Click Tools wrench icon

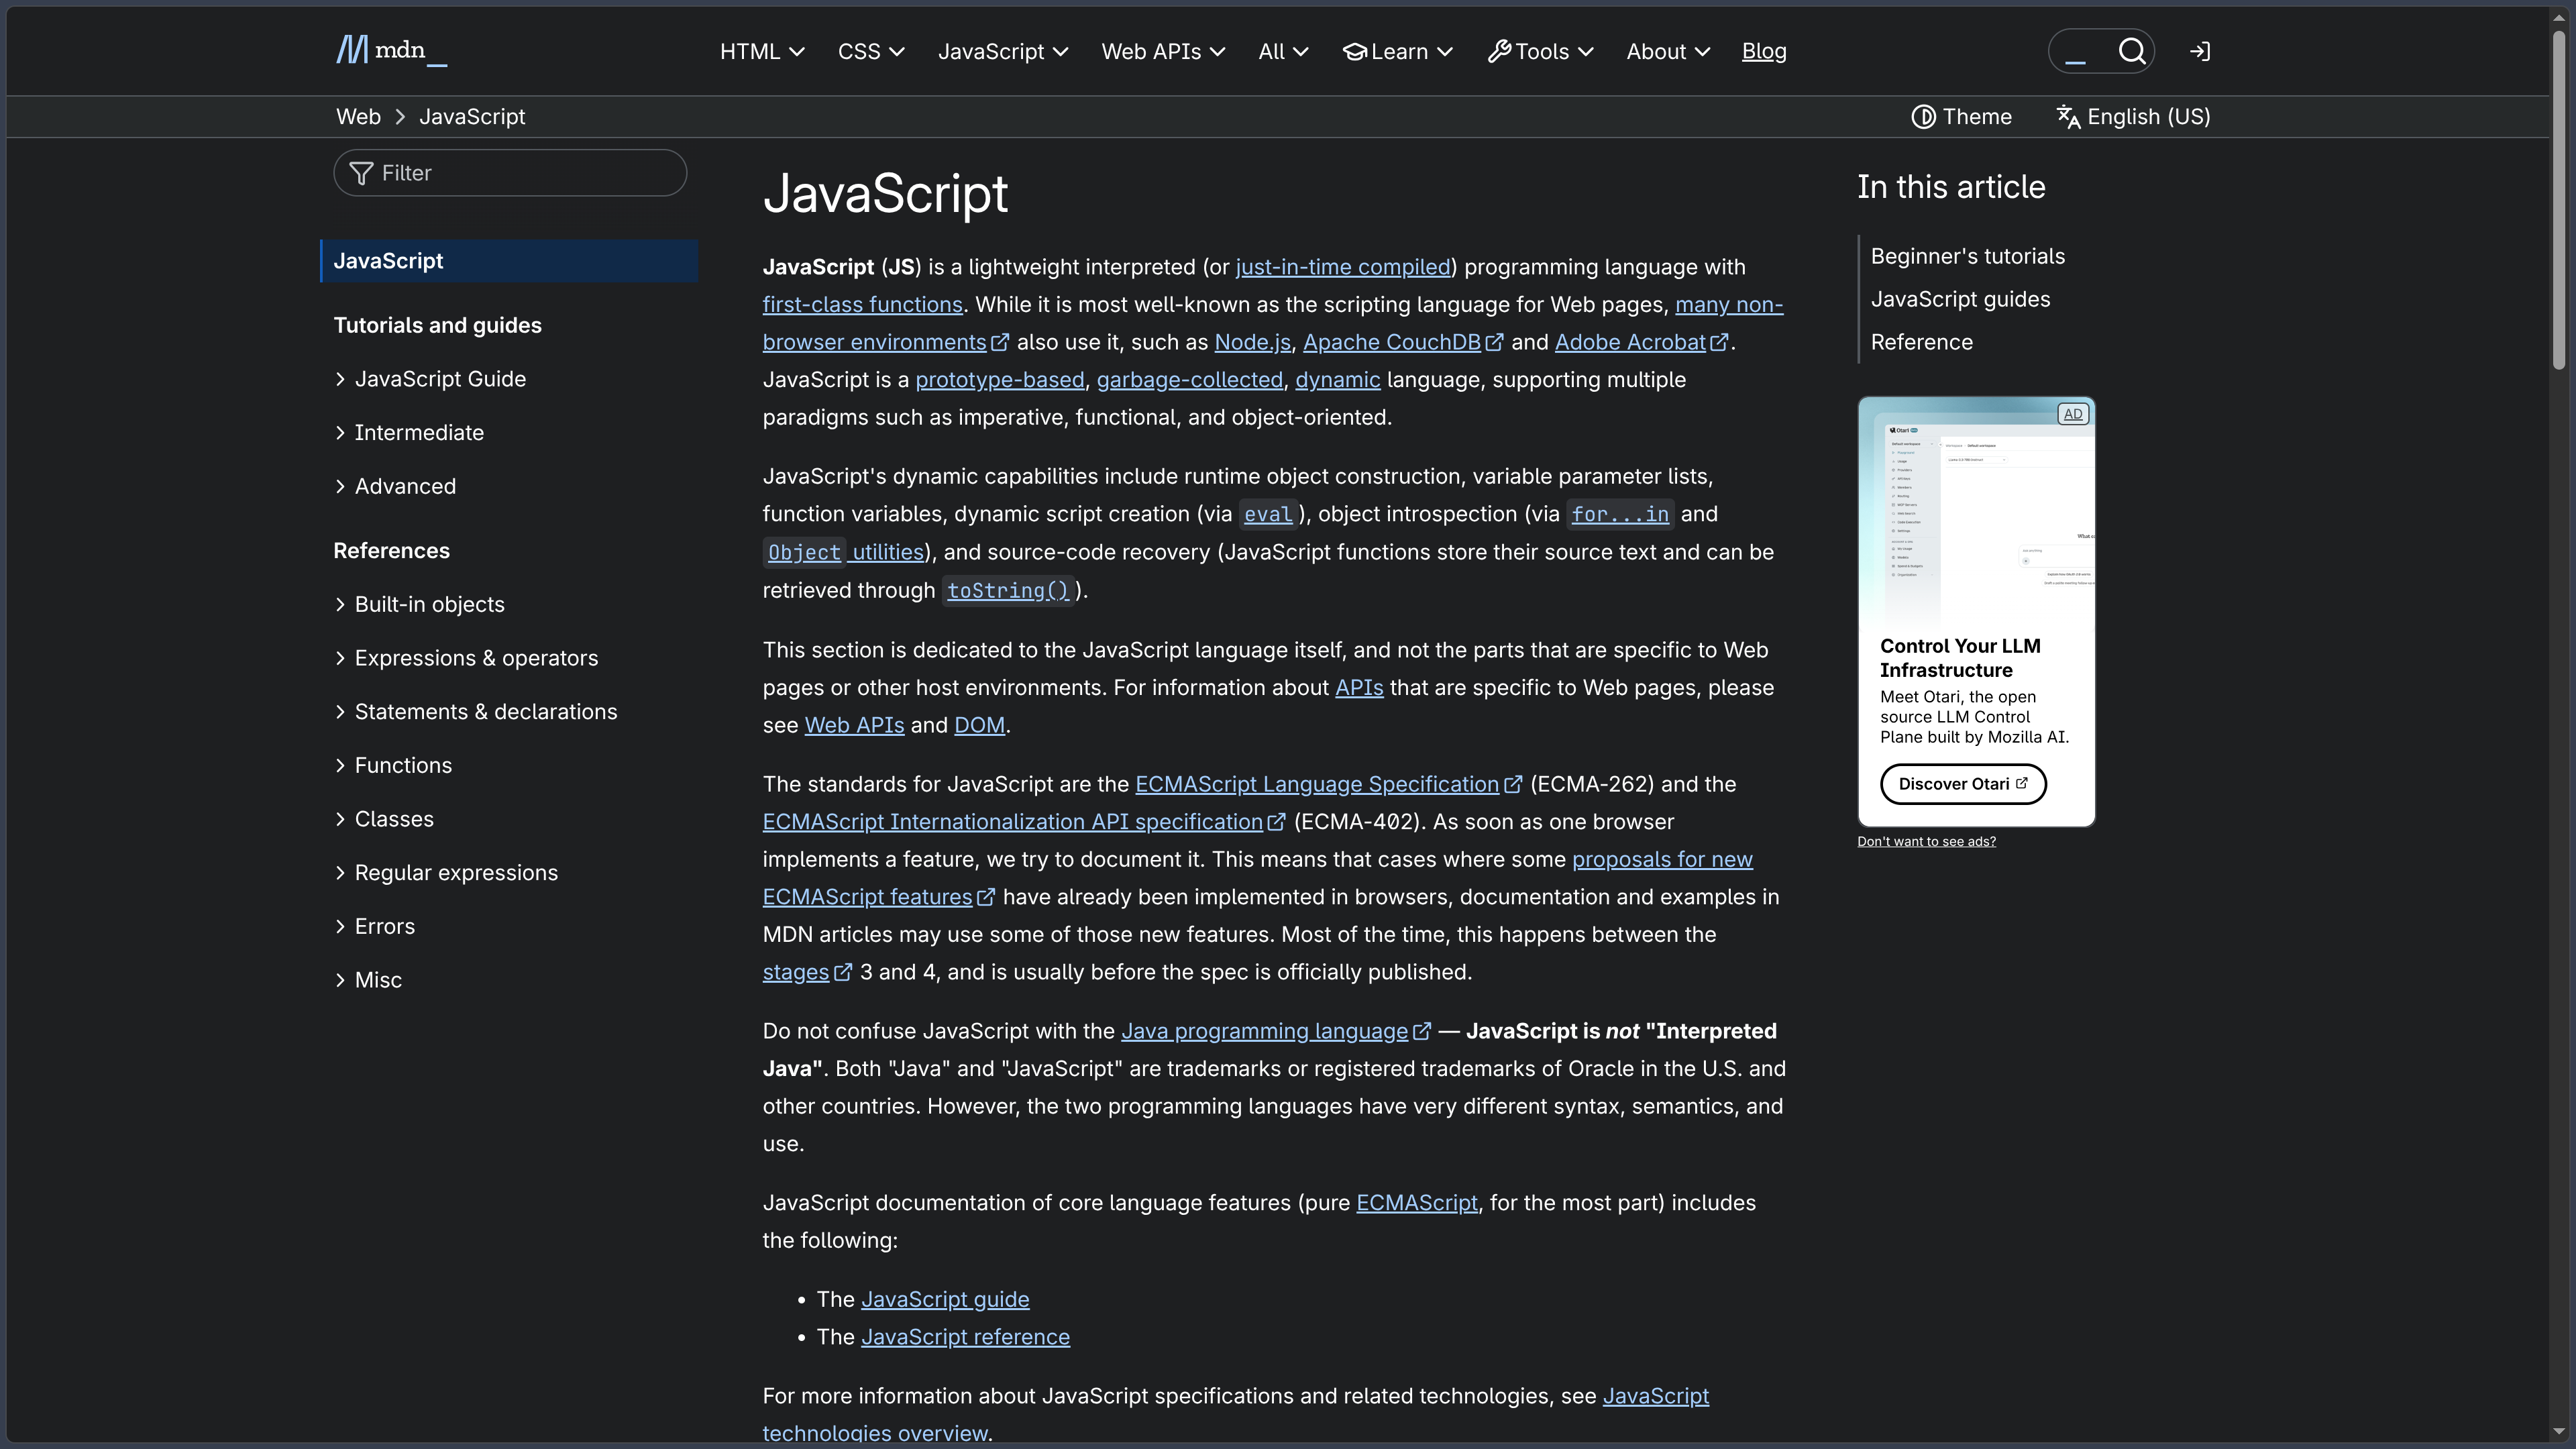coord(1499,51)
